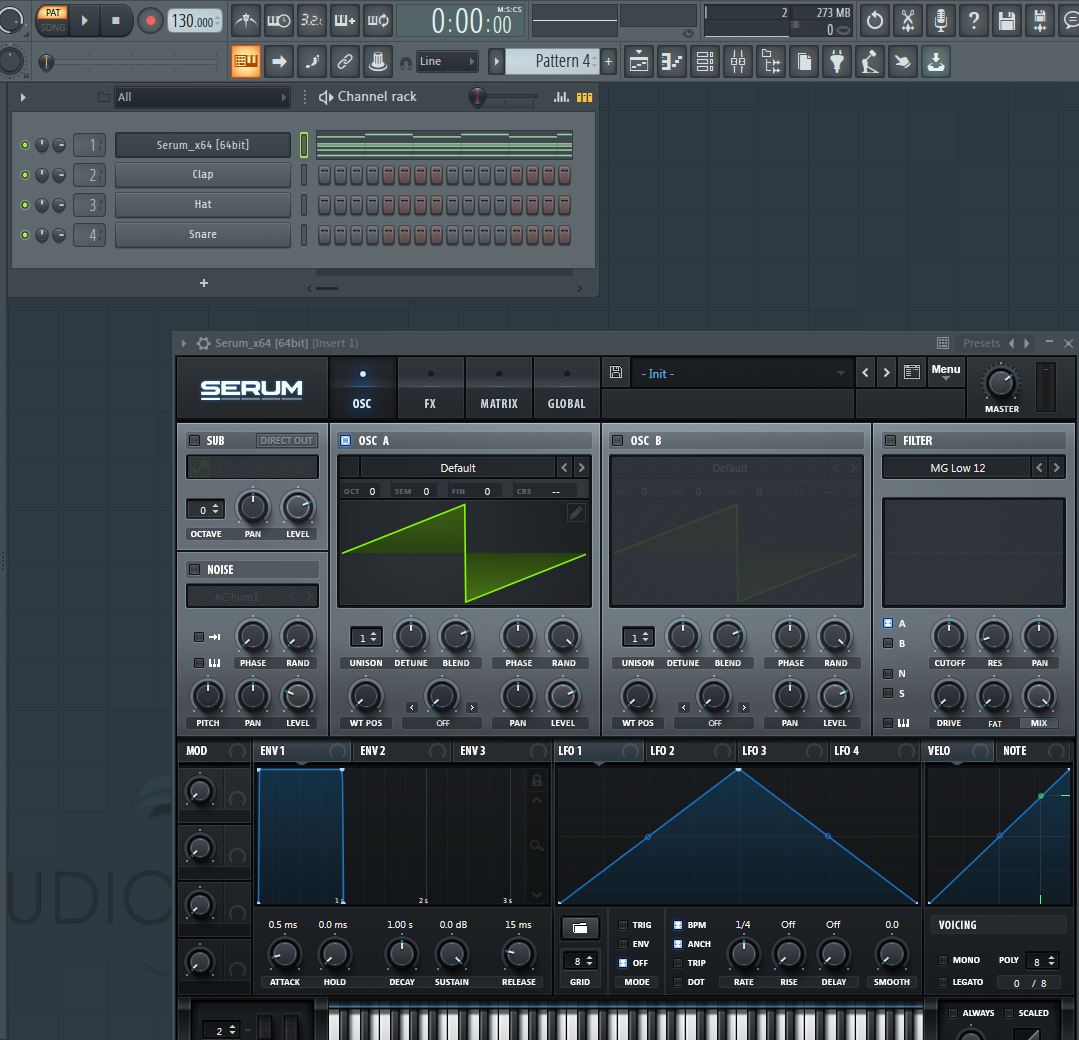Enable the LEGATO checkbox

[943, 982]
